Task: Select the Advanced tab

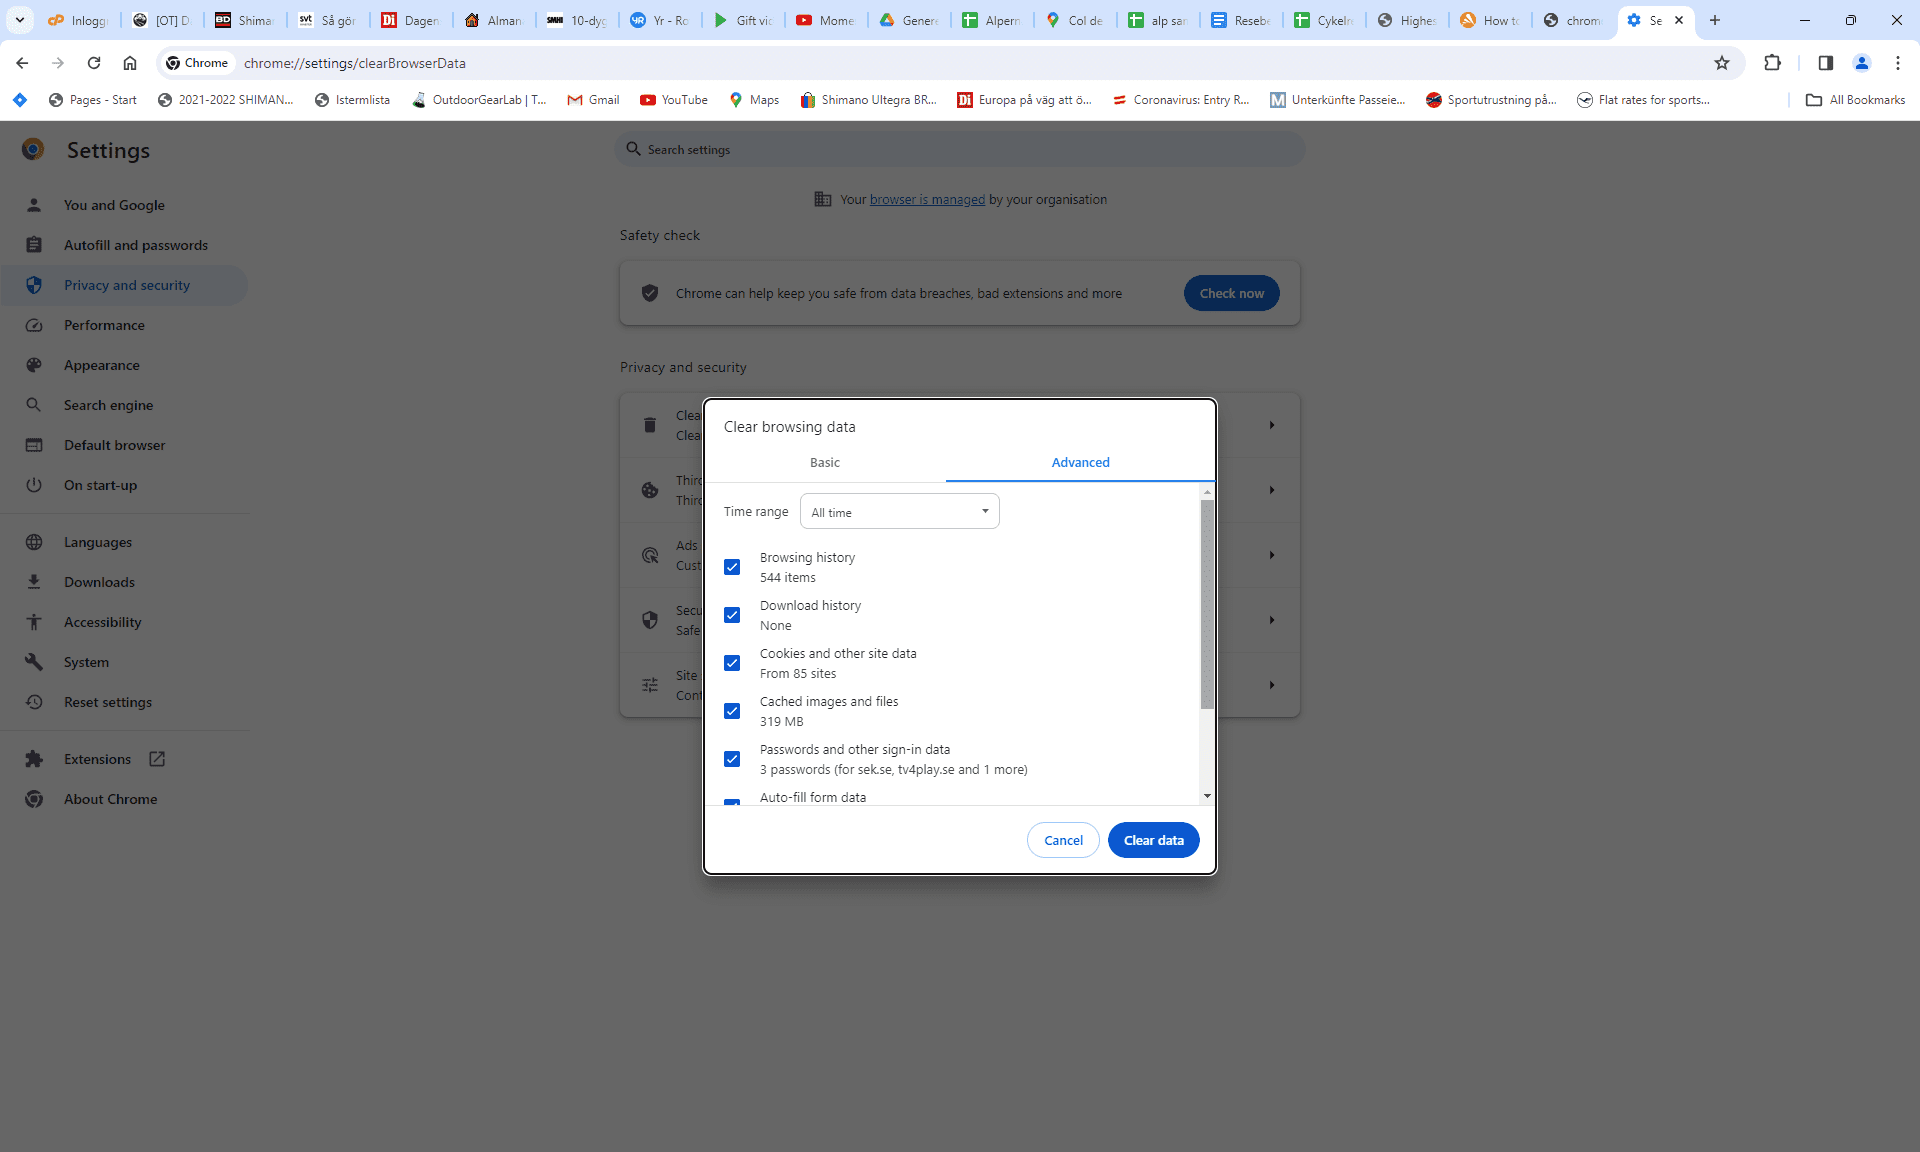Action: (x=1080, y=463)
